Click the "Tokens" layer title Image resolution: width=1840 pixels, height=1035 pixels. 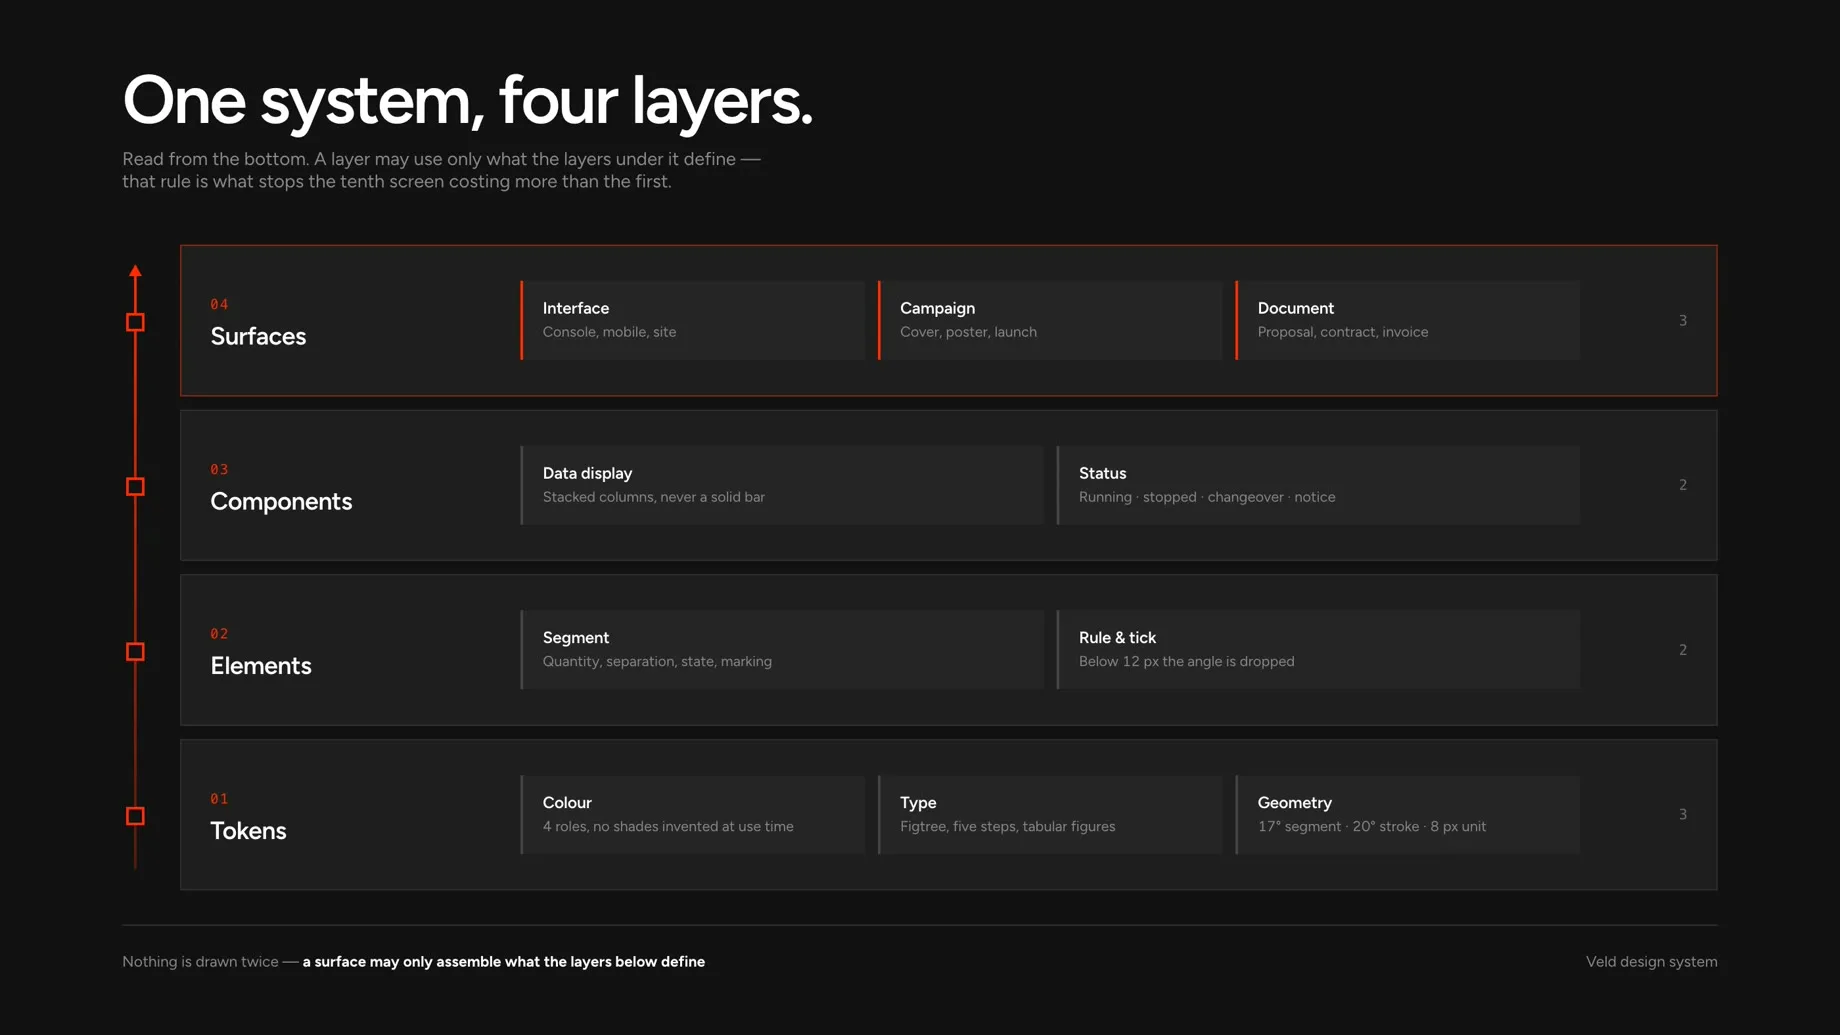(248, 831)
